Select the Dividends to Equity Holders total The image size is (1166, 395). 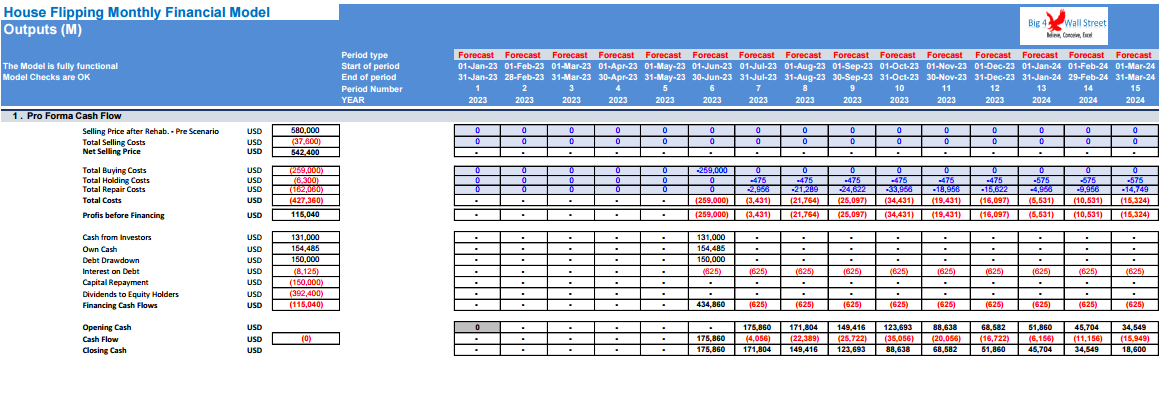pyautogui.click(x=306, y=294)
